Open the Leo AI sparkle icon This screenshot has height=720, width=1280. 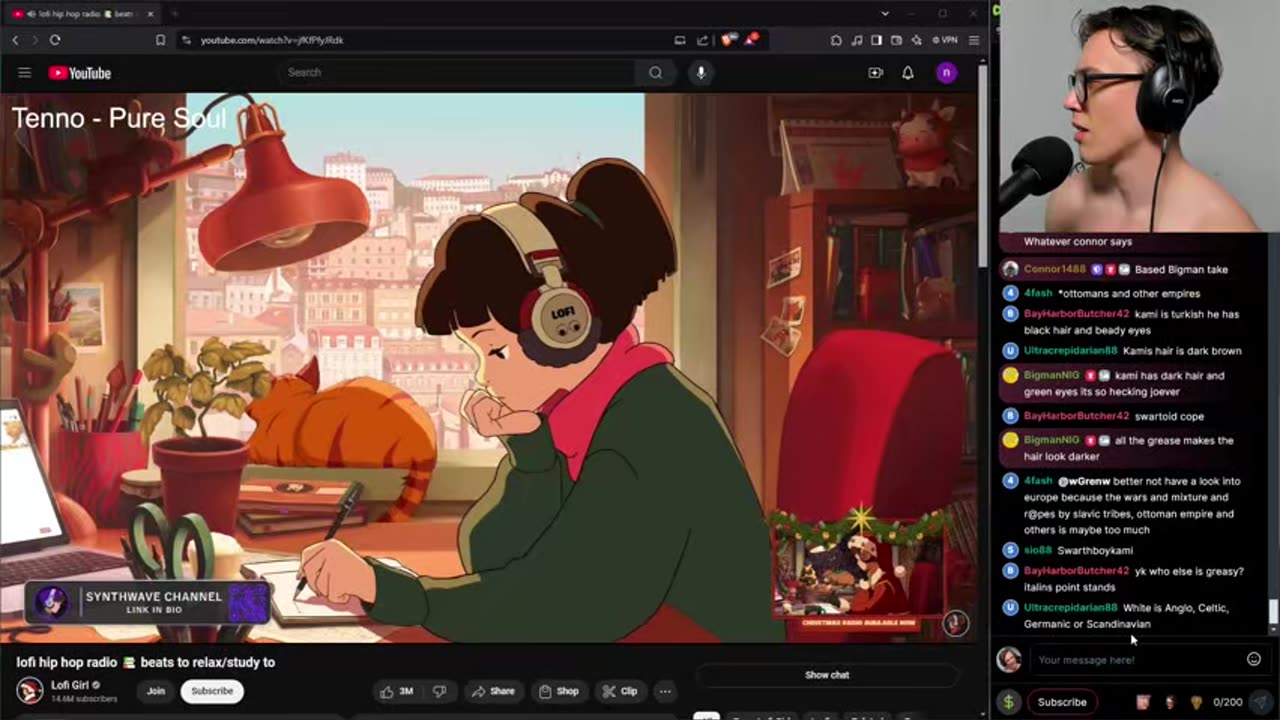coord(916,40)
